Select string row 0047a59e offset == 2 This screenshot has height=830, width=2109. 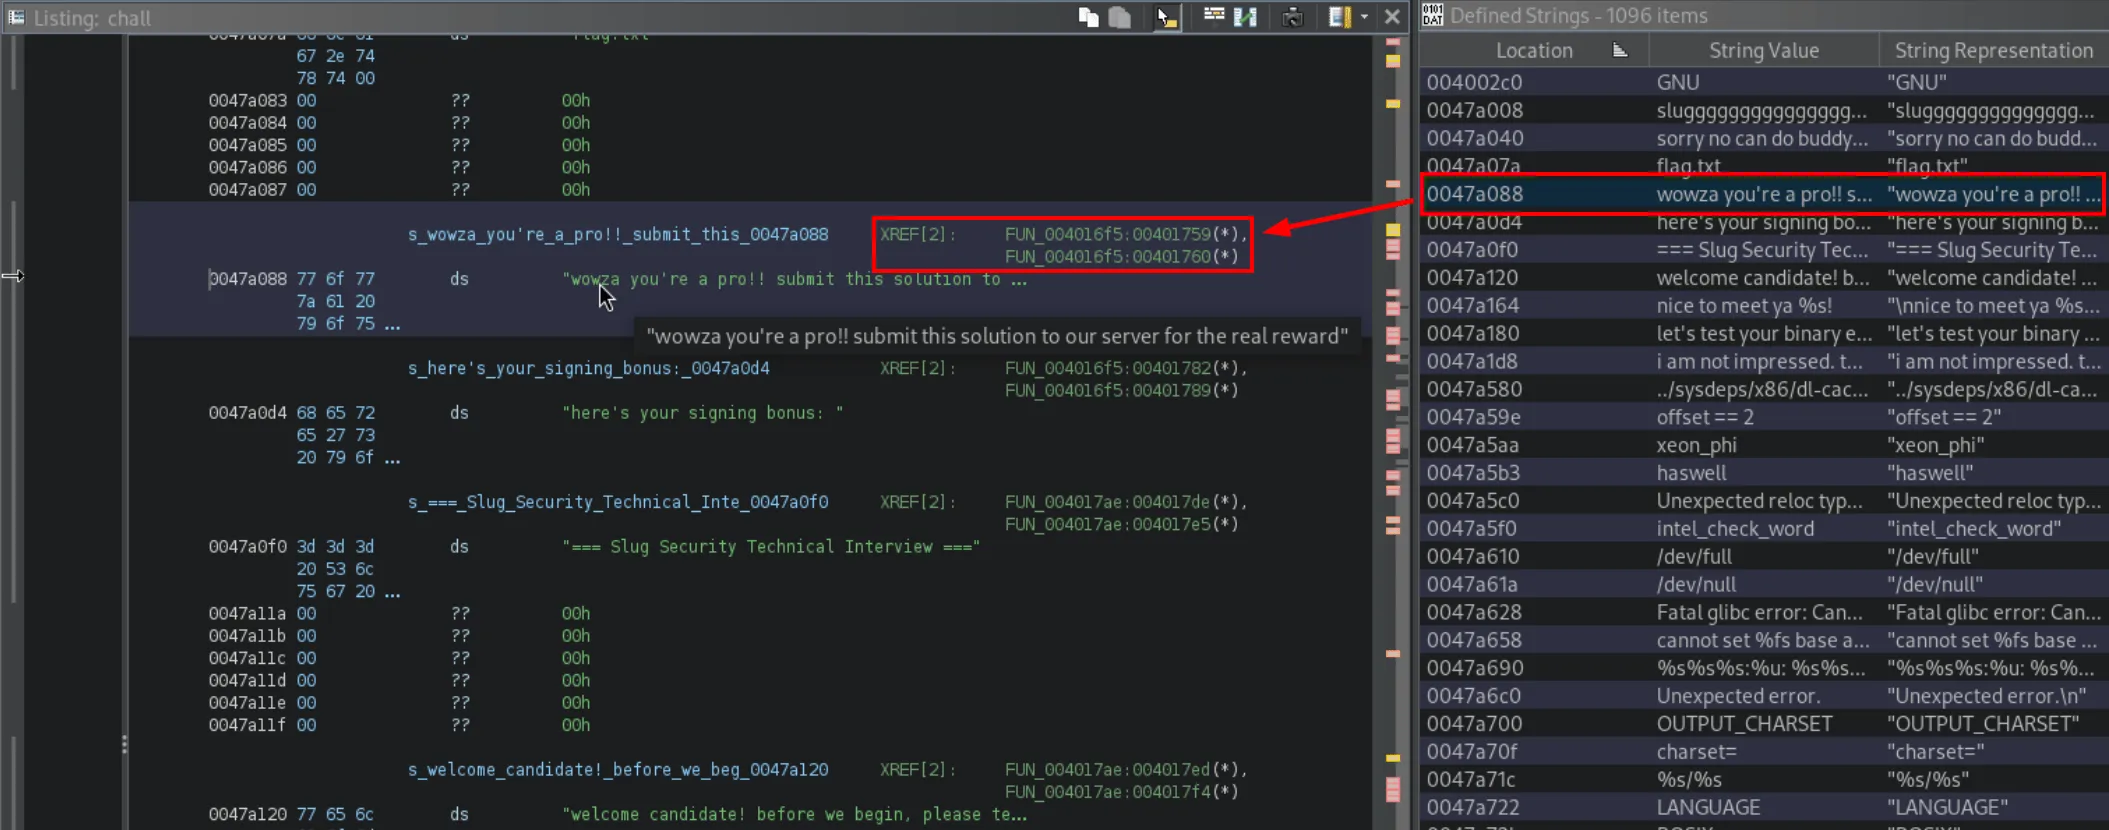pyautogui.click(x=1764, y=418)
